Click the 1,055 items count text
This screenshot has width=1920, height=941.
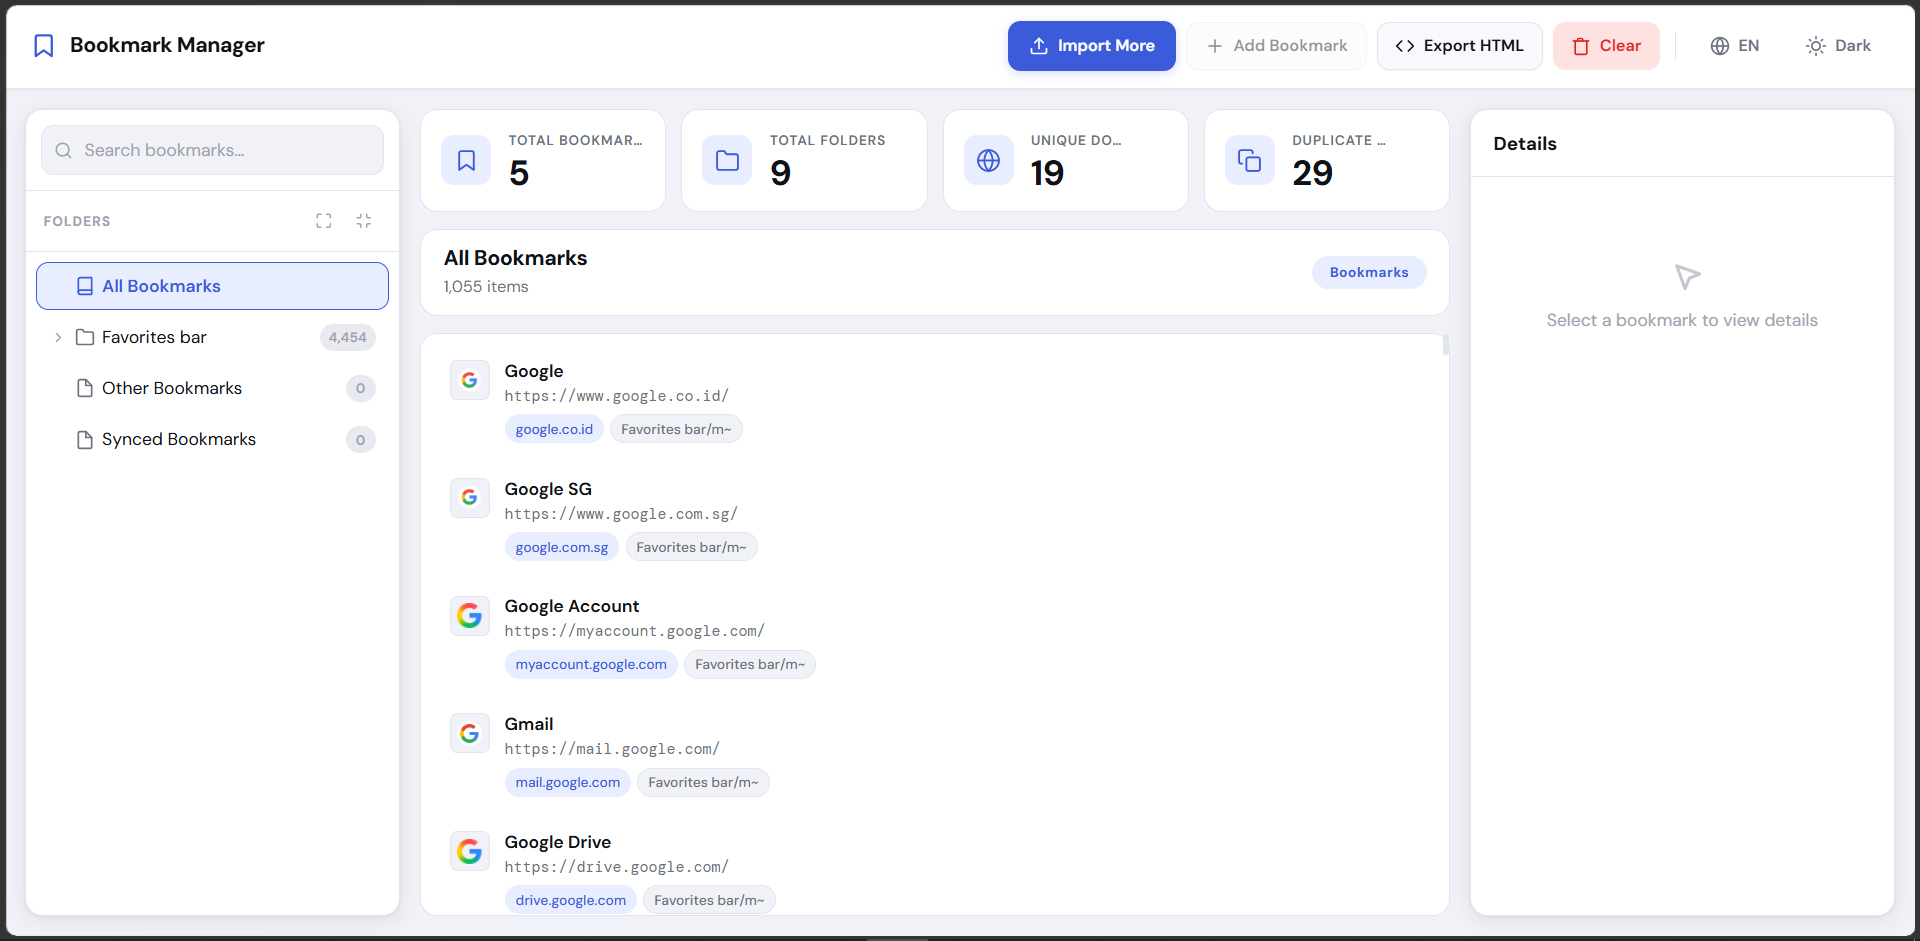click(486, 287)
